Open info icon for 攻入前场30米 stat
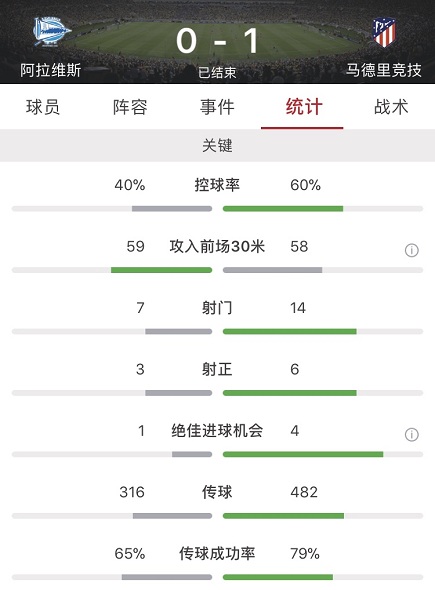The height and width of the screenshot is (590, 435). (412, 250)
